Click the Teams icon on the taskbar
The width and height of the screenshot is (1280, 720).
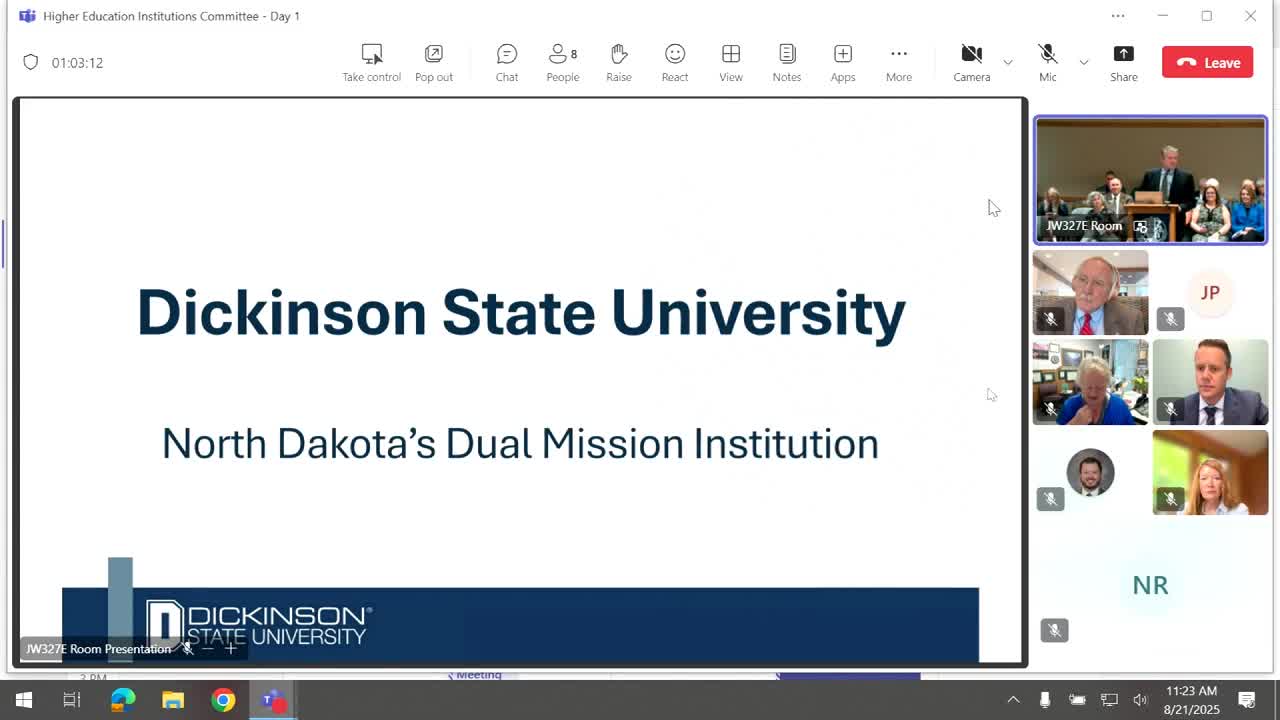(x=273, y=700)
